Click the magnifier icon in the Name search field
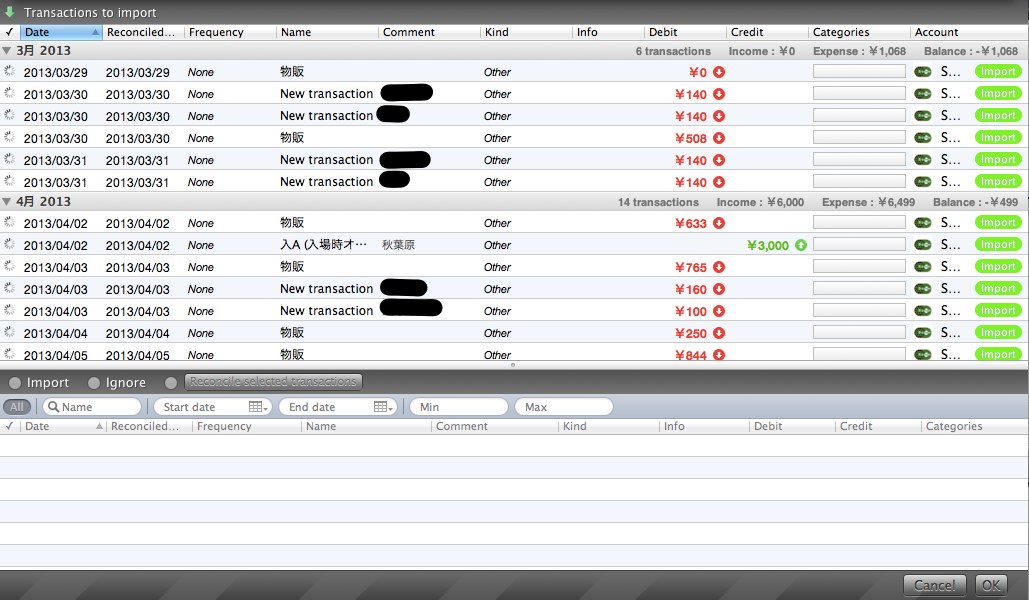Screen dimensions: 1029x600 point(52,407)
